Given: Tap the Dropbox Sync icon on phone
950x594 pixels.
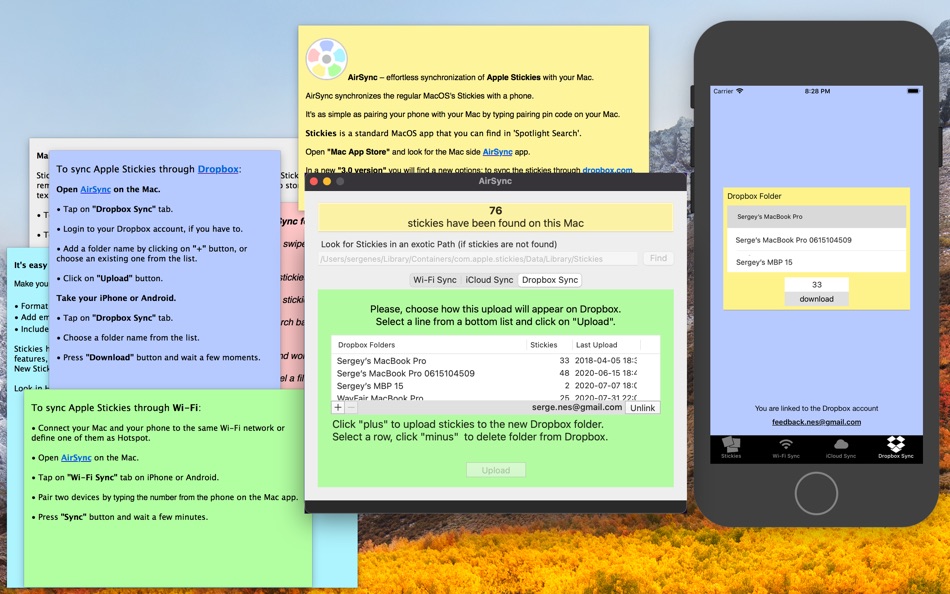Looking at the screenshot, I should (x=895, y=448).
